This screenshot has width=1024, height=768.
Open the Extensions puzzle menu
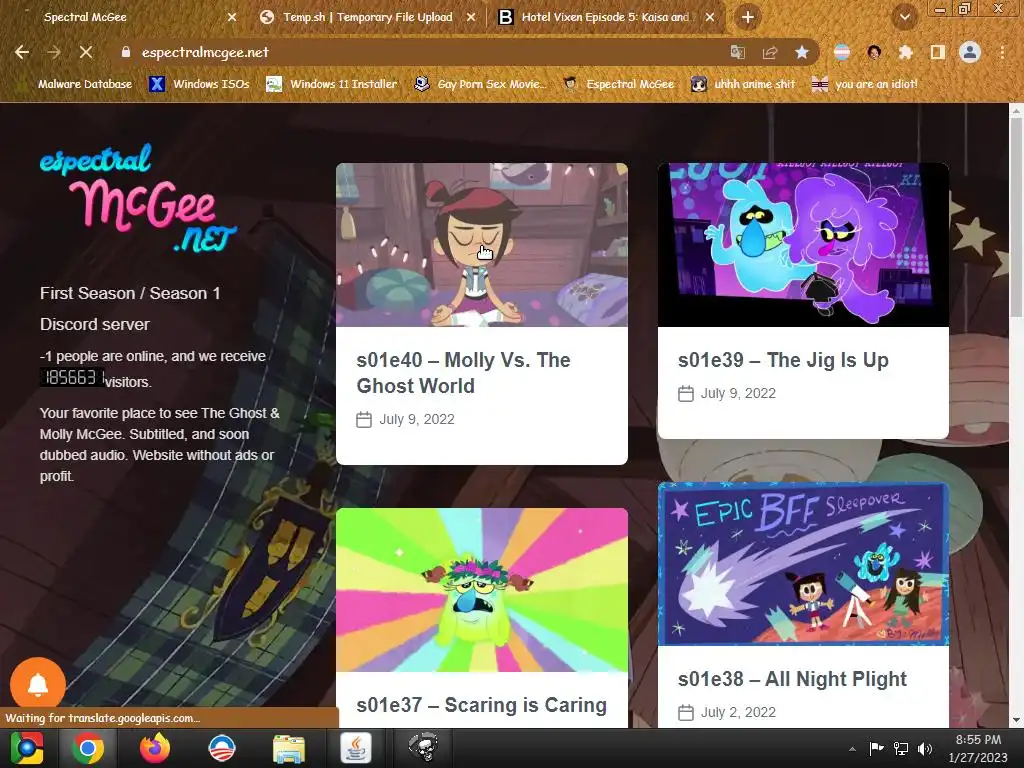[x=906, y=52]
